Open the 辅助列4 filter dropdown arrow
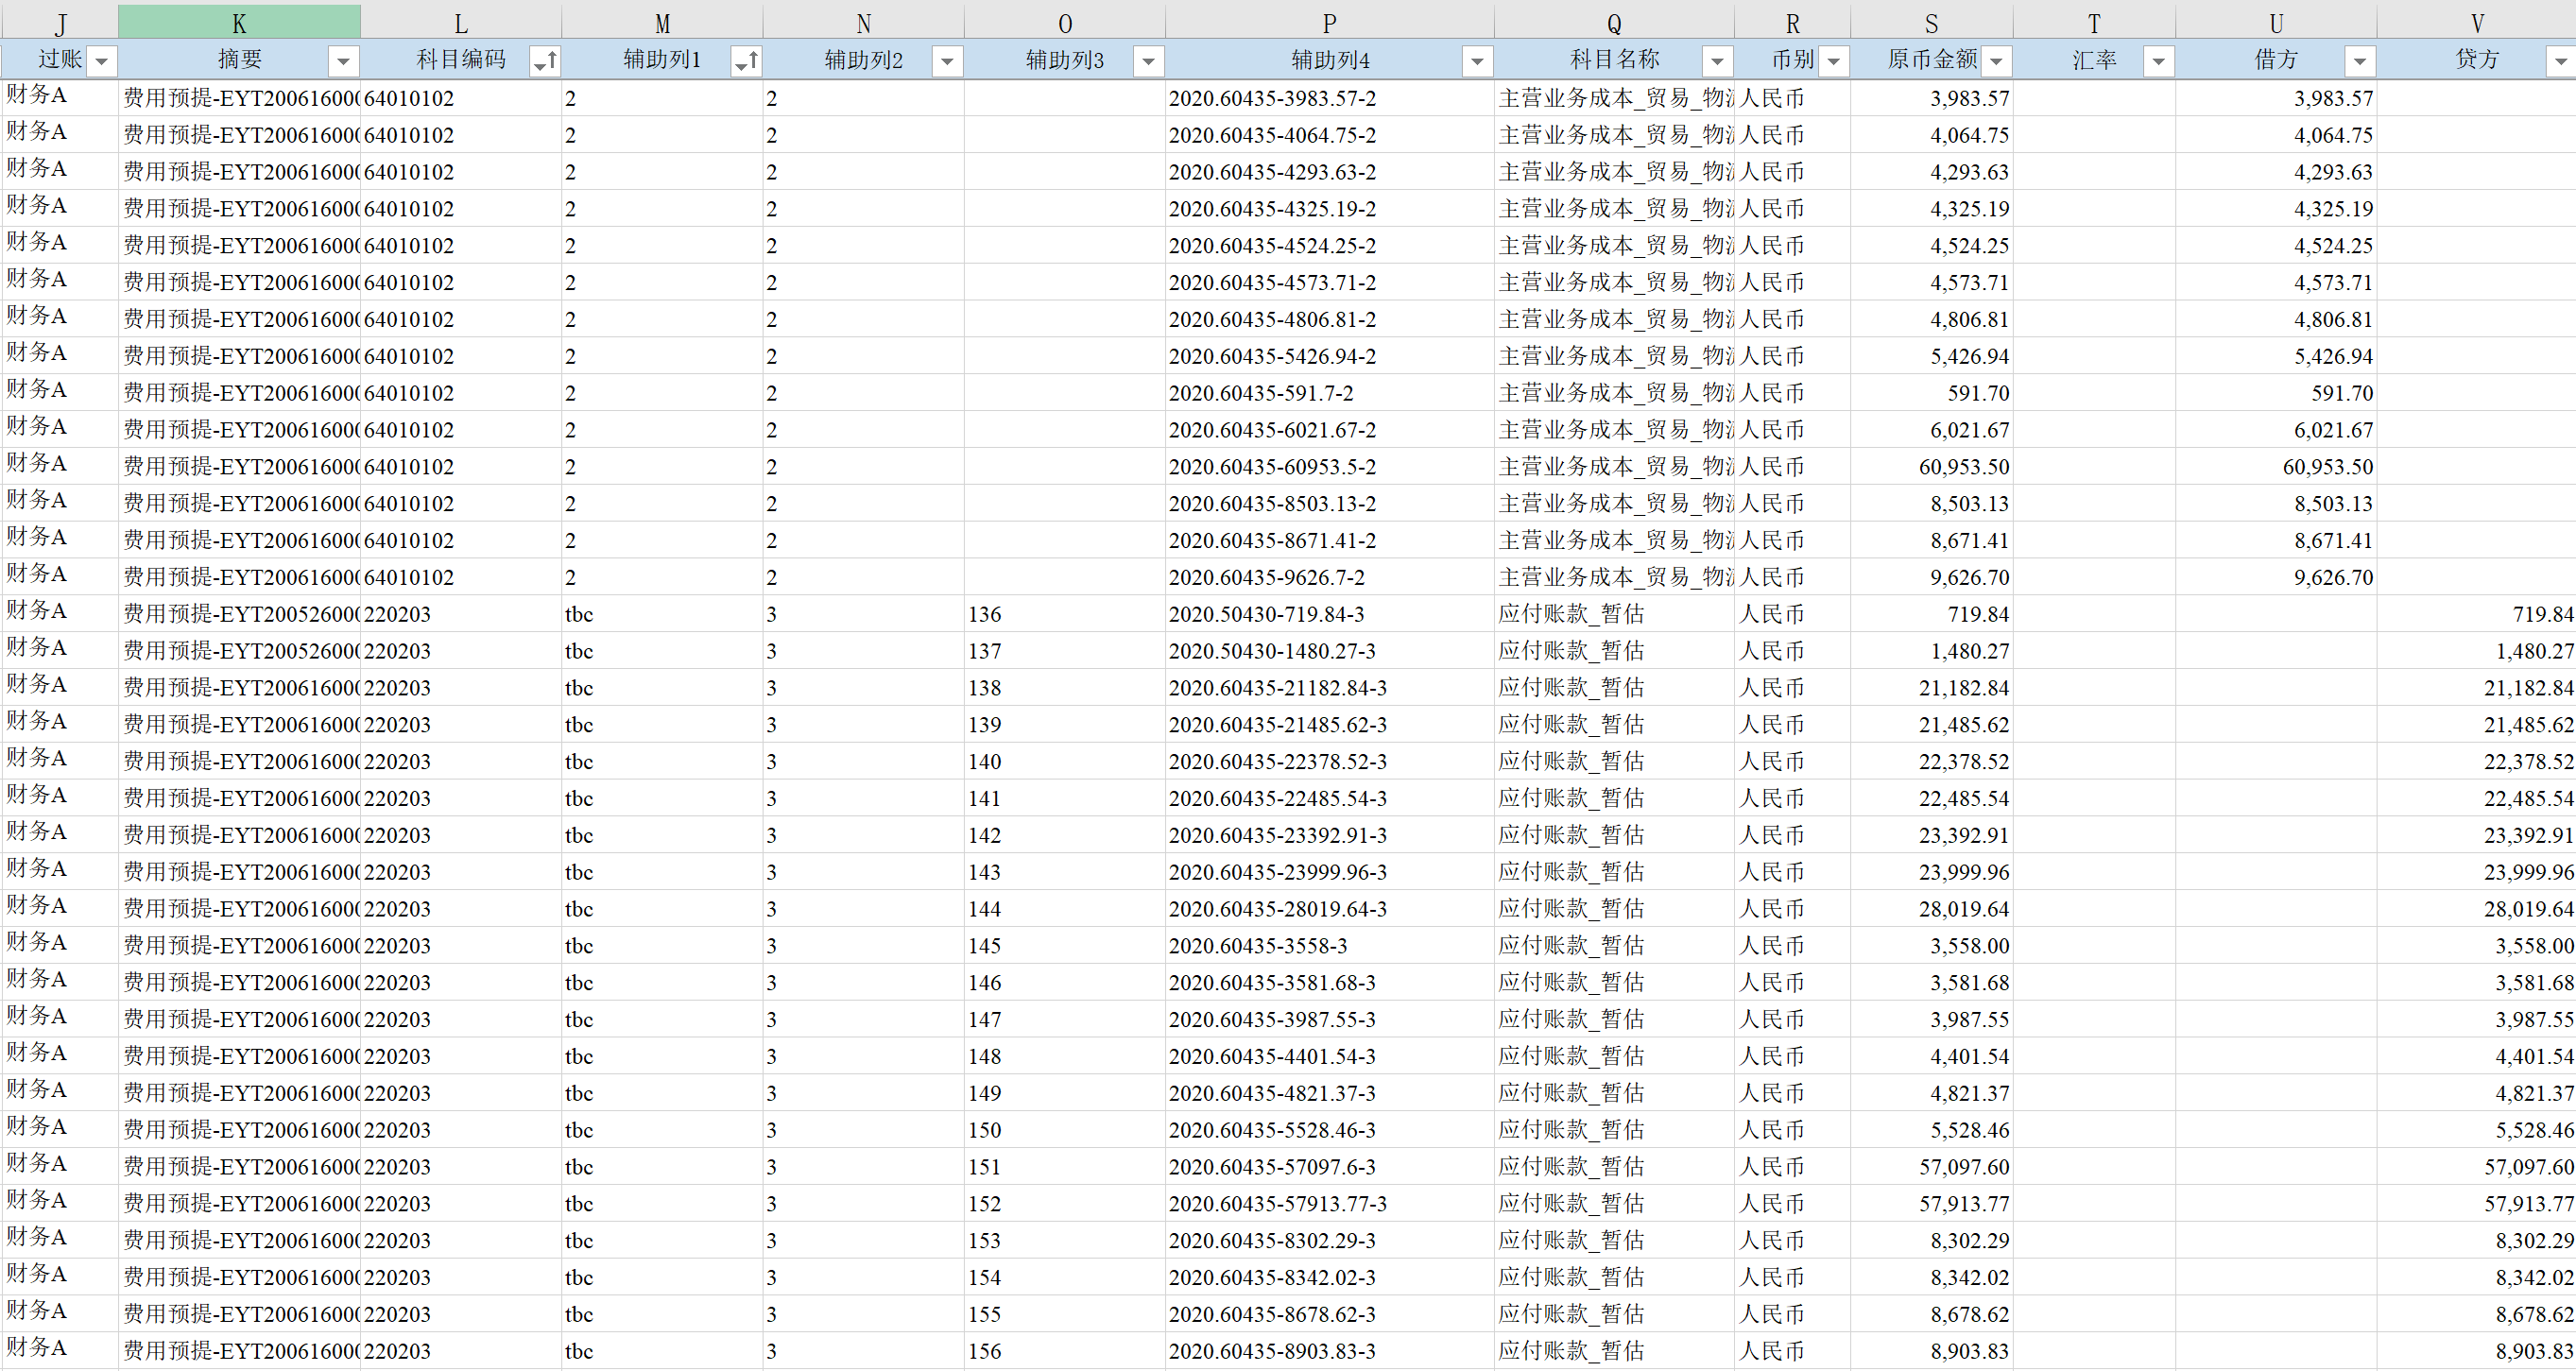The image size is (2576, 1371). pos(1477,62)
